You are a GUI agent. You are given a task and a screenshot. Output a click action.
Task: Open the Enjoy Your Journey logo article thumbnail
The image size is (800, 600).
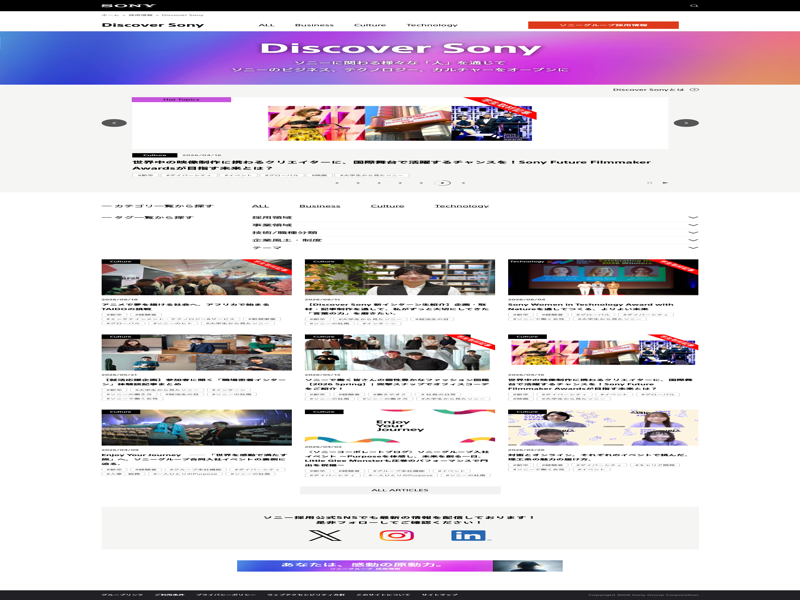coord(400,428)
